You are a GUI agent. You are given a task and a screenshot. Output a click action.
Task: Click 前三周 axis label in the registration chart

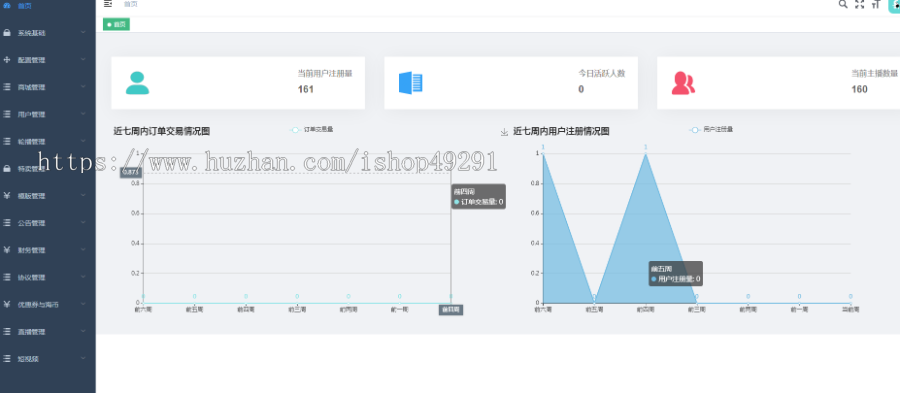tap(696, 310)
